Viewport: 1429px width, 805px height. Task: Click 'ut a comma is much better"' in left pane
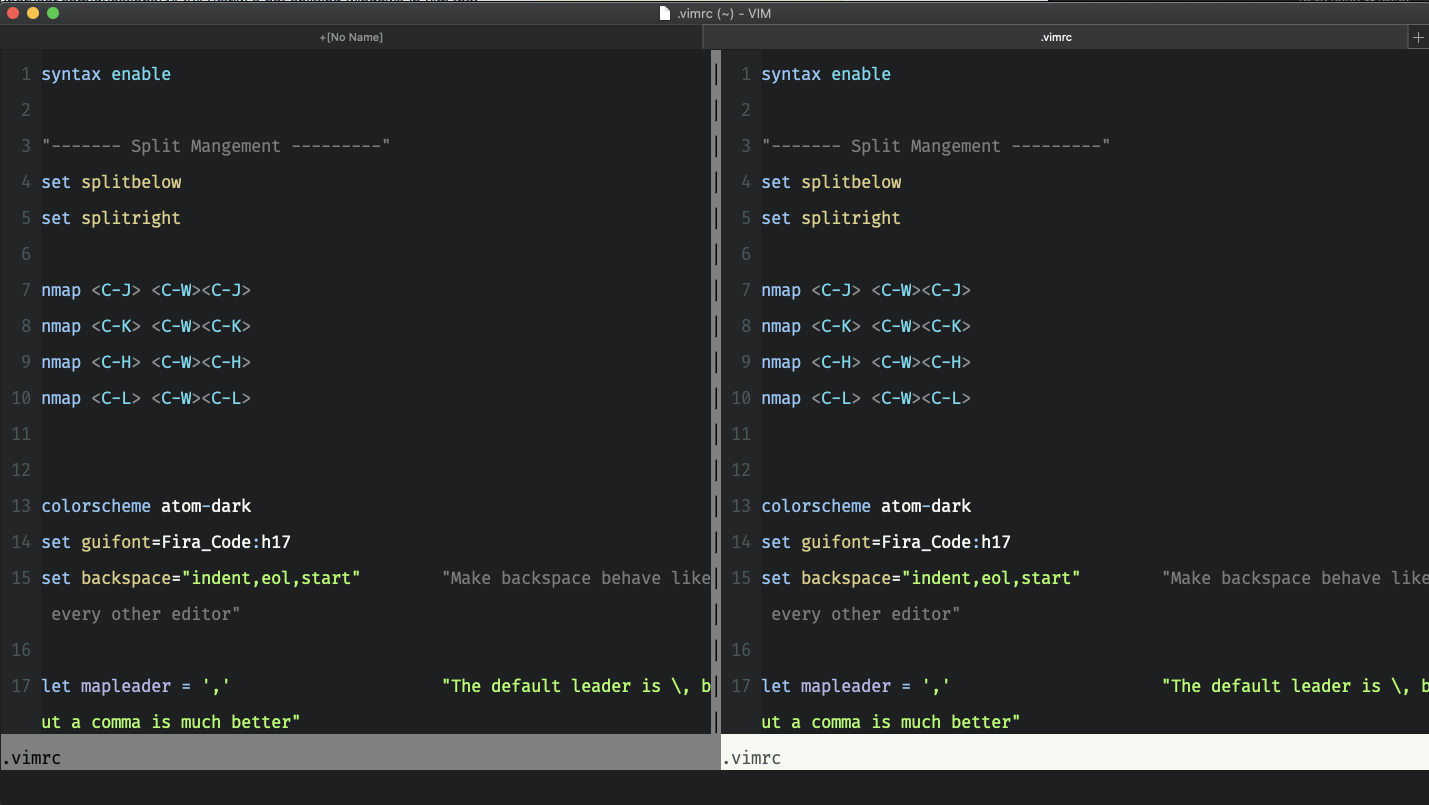171,722
